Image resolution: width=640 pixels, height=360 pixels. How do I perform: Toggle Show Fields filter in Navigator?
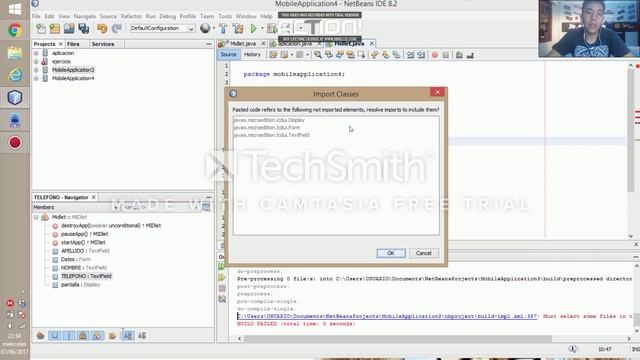click(x=54, y=336)
